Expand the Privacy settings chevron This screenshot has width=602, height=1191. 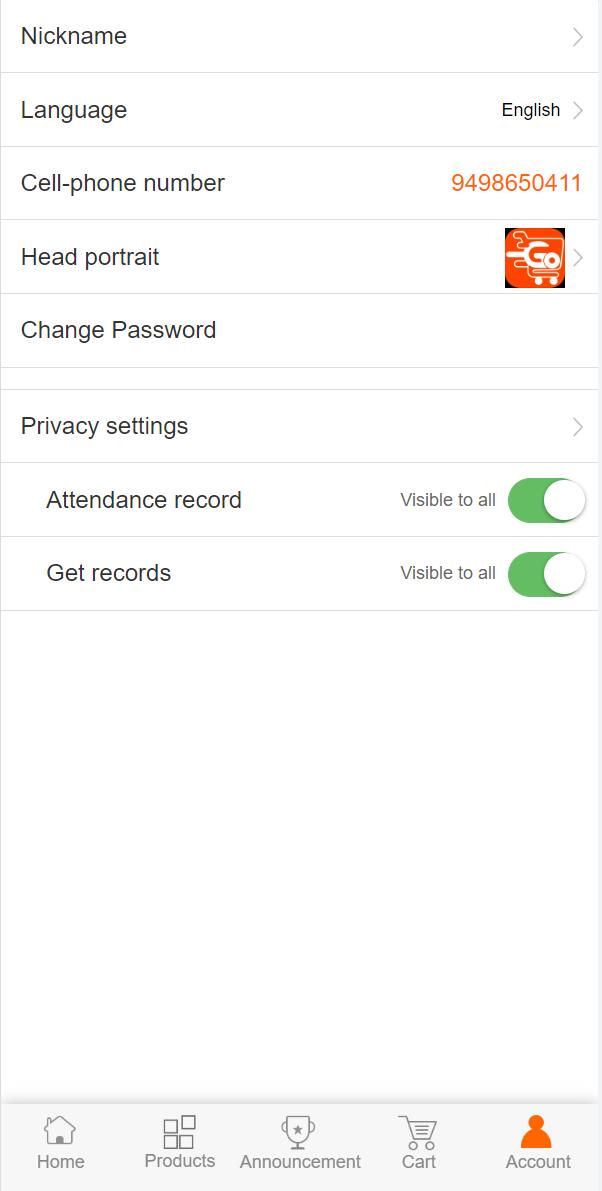[x=578, y=427]
